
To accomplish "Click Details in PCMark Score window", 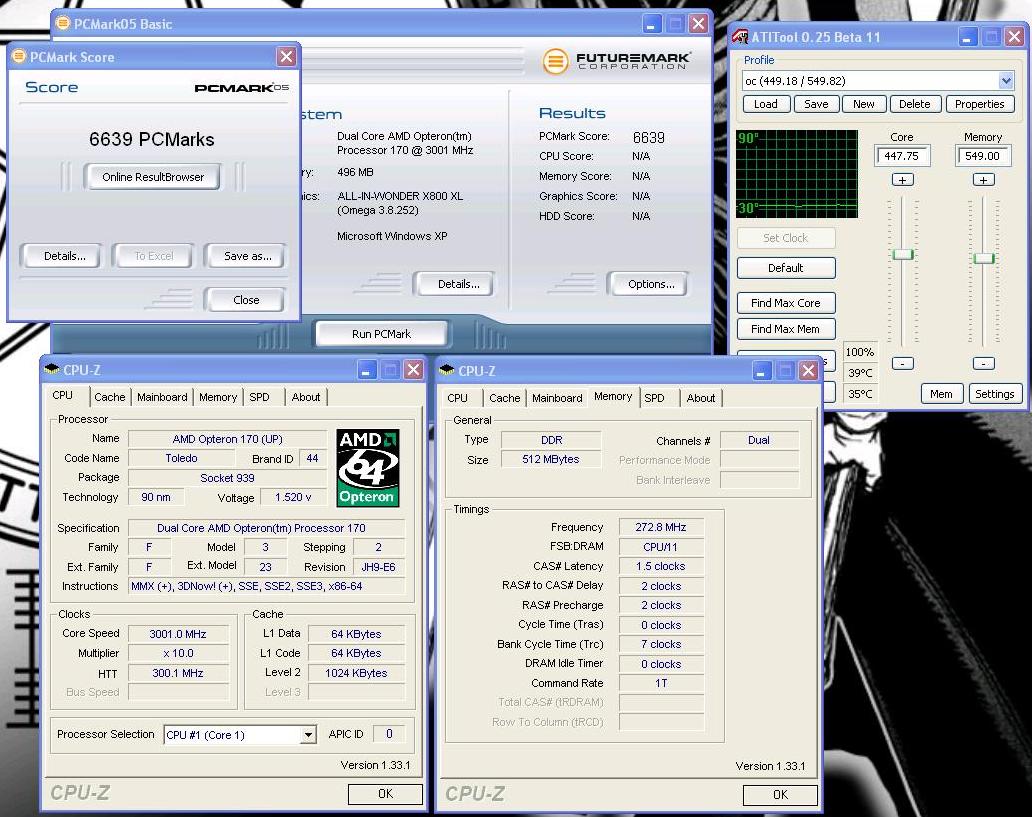I will tap(64, 256).
